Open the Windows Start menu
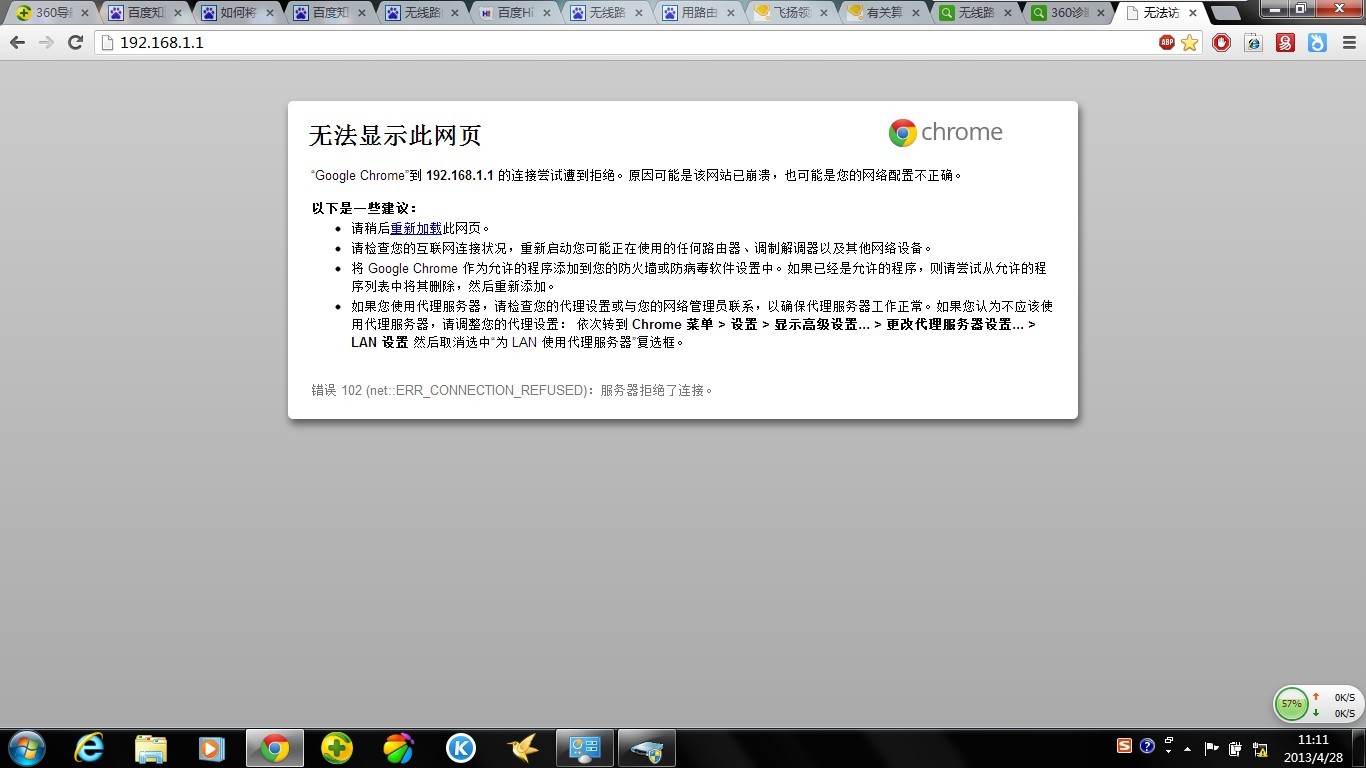 click(x=25, y=748)
